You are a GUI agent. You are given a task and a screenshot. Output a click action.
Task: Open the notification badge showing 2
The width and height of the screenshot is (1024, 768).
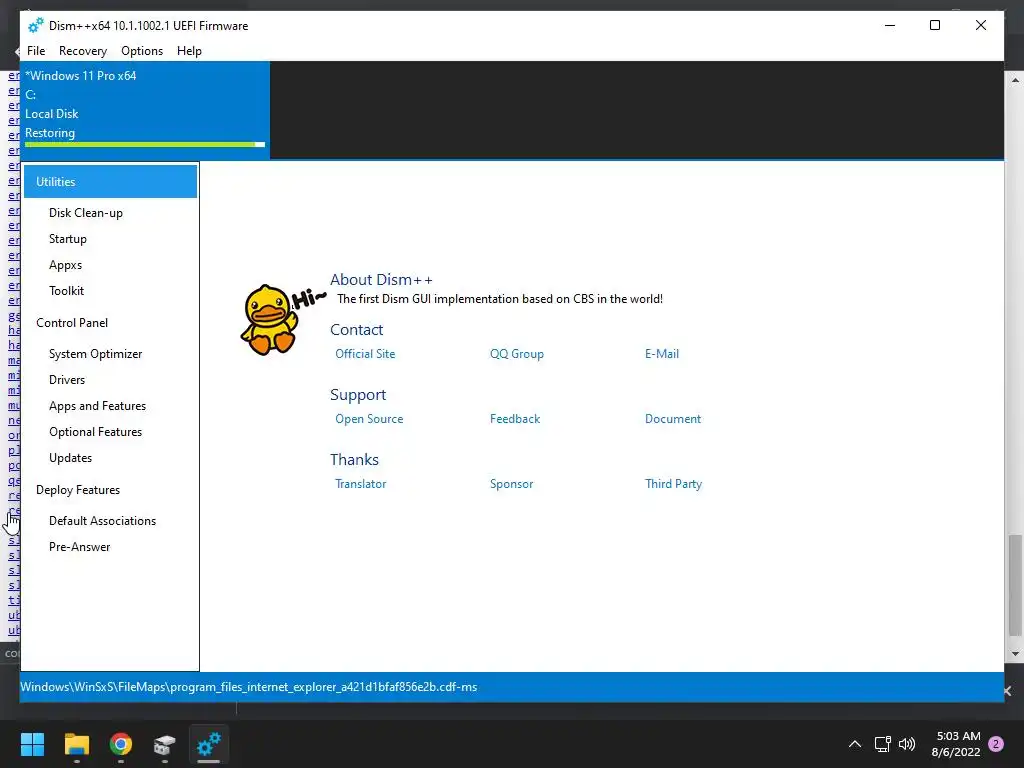tap(996, 744)
